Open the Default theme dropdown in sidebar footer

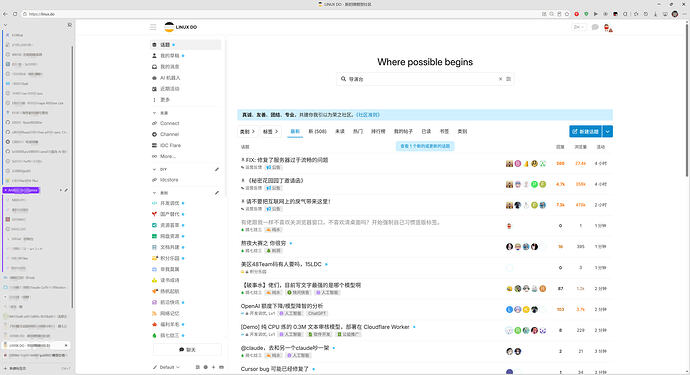click(x=166, y=367)
